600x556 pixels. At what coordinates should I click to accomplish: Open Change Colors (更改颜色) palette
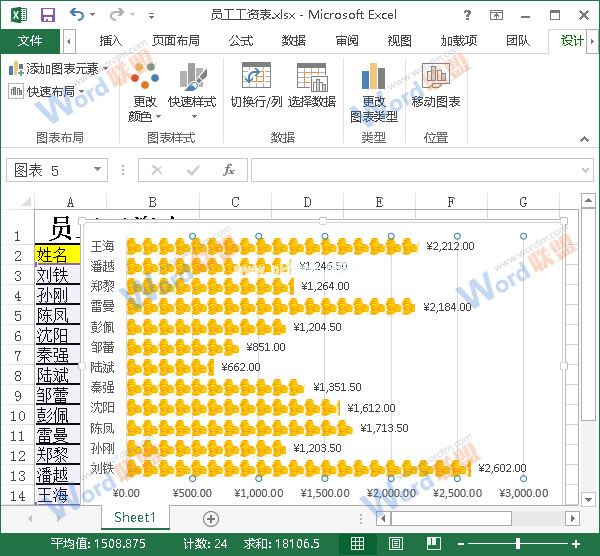click(144, 92)
